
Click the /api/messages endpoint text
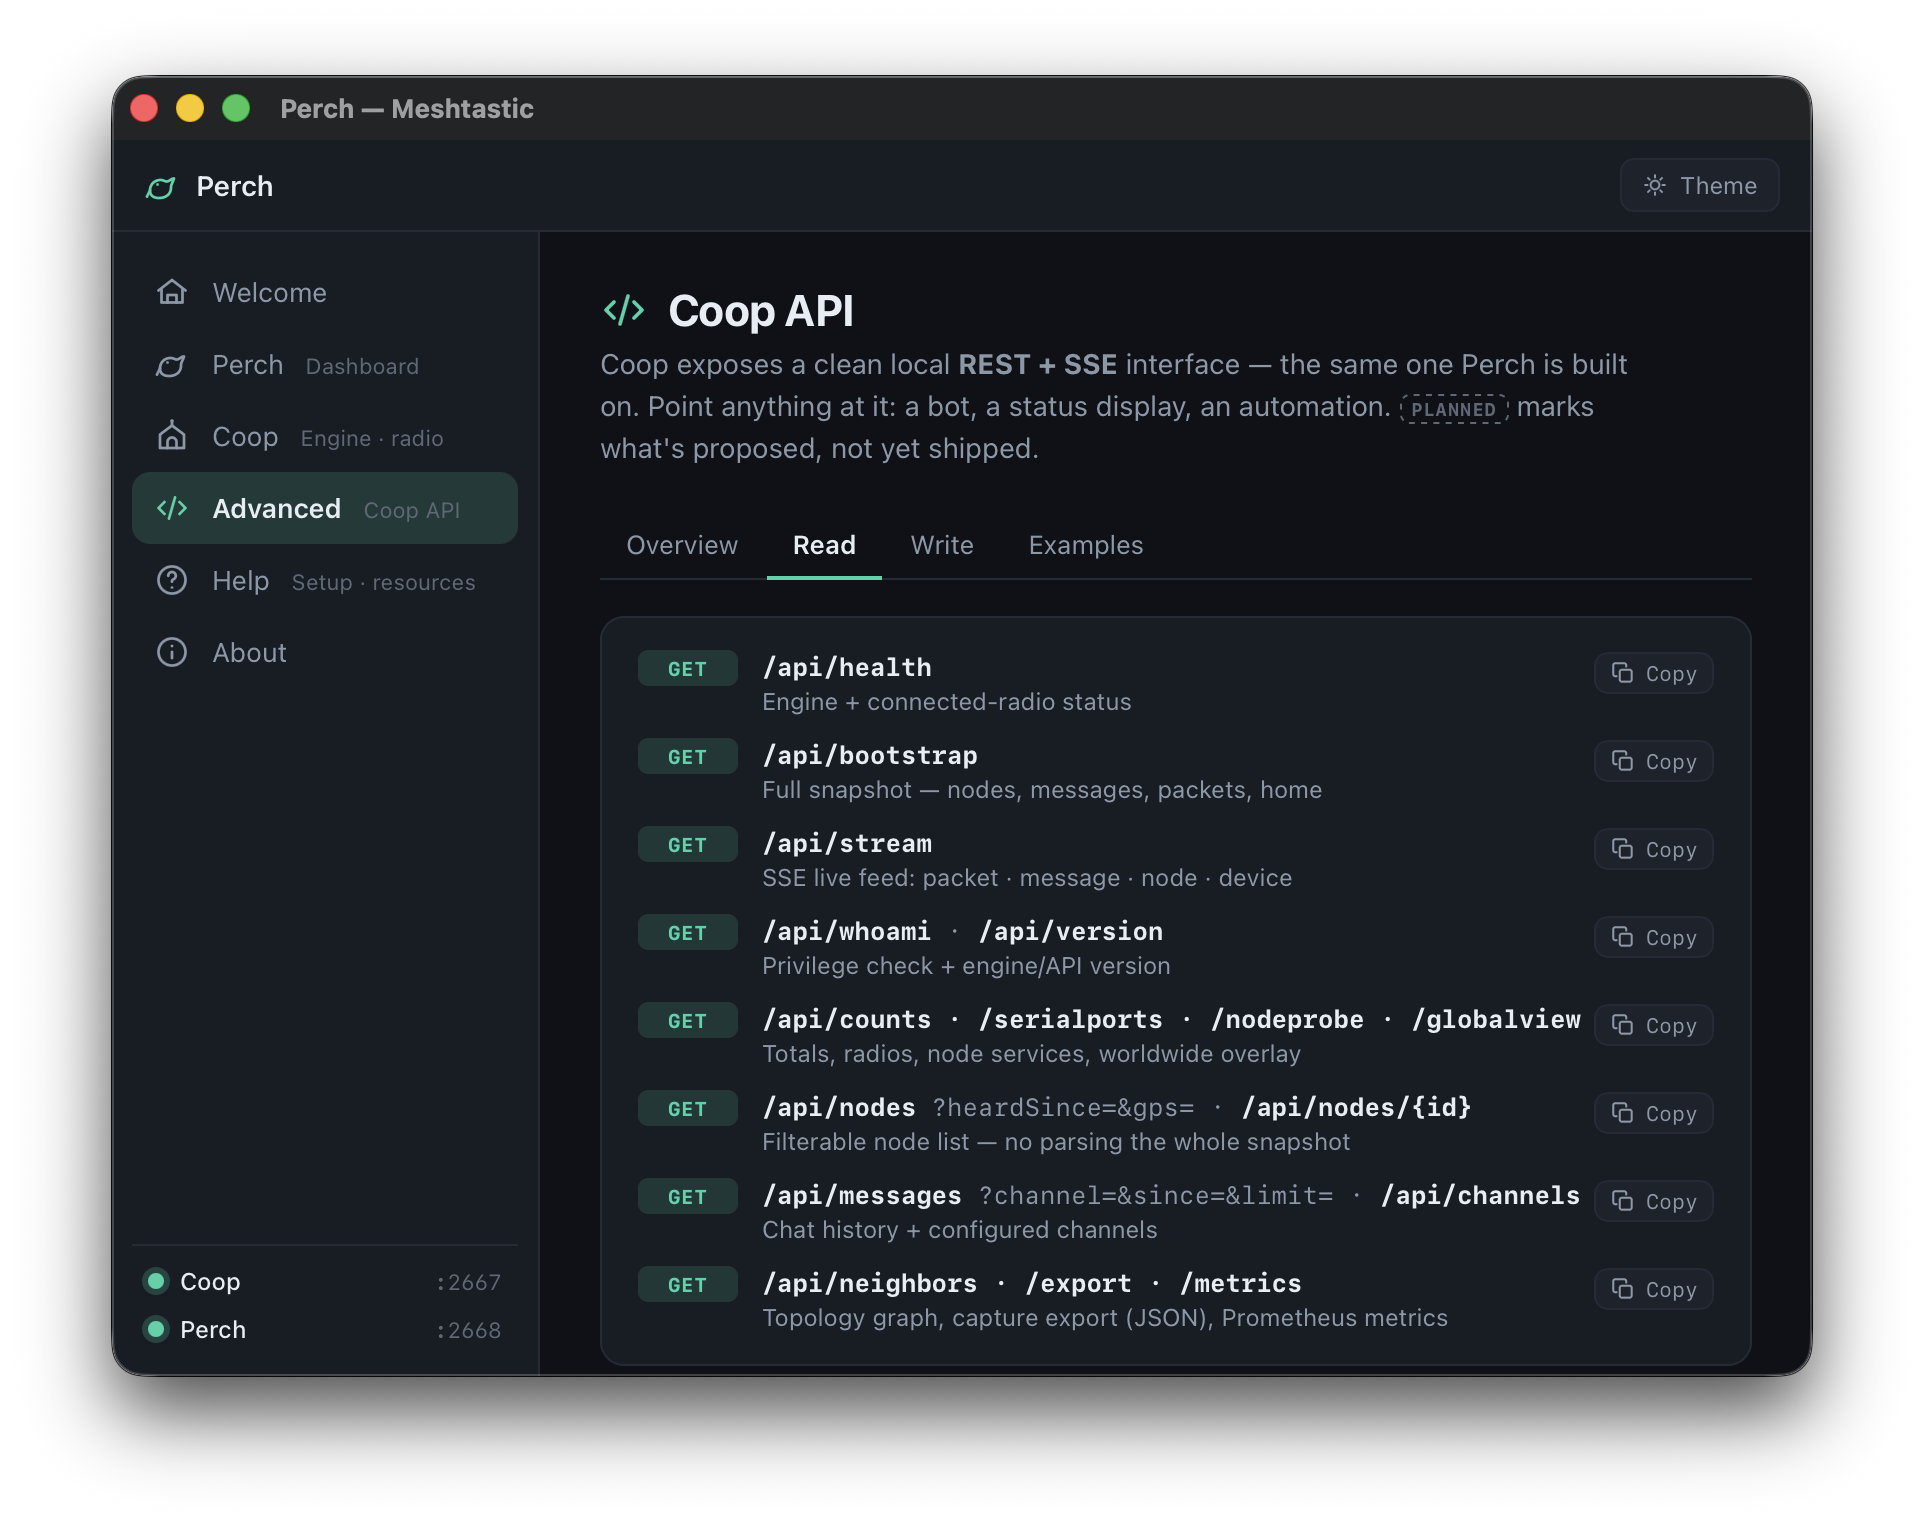point(862,1195)
